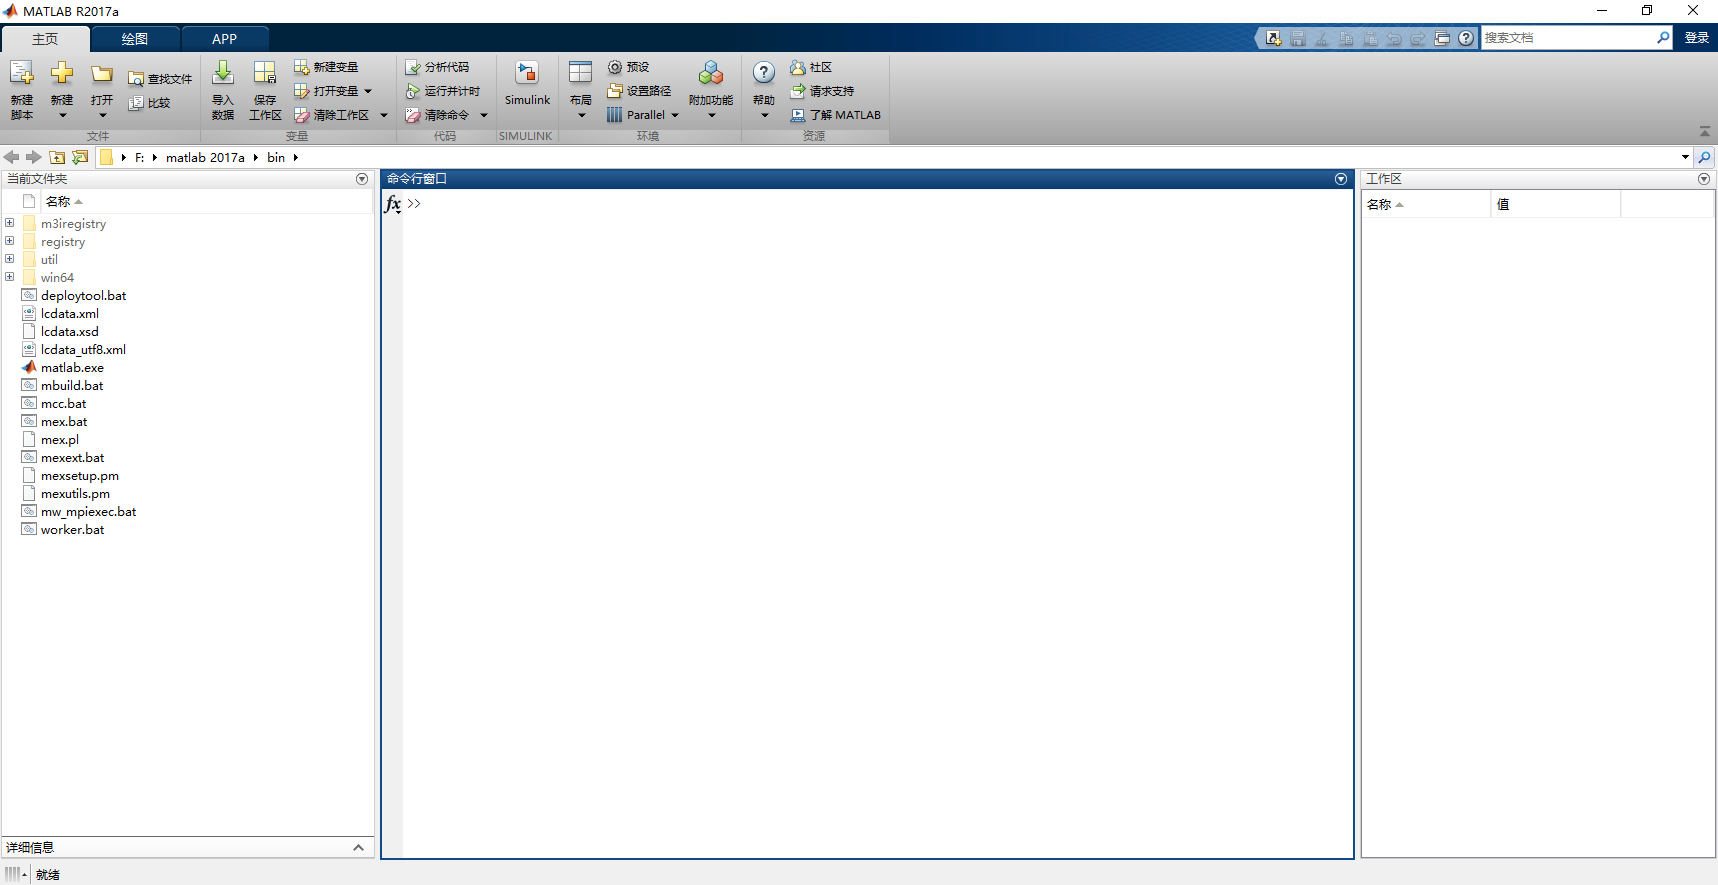Image resolution: width=1718 pixels, height=885 pixels.
Task: Click the Sign In (登录) button
Action: coord(1696,38)
